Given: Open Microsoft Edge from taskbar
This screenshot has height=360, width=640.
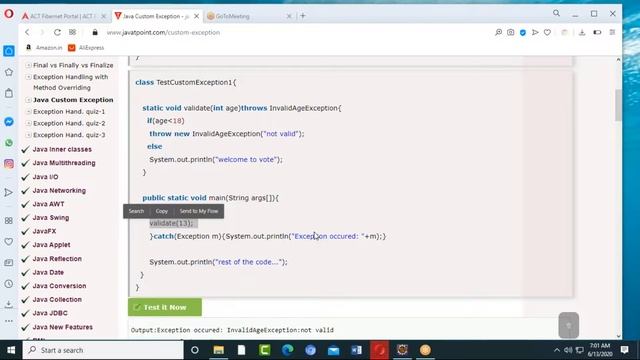Looking at the screenshot, I should [287, 350].
